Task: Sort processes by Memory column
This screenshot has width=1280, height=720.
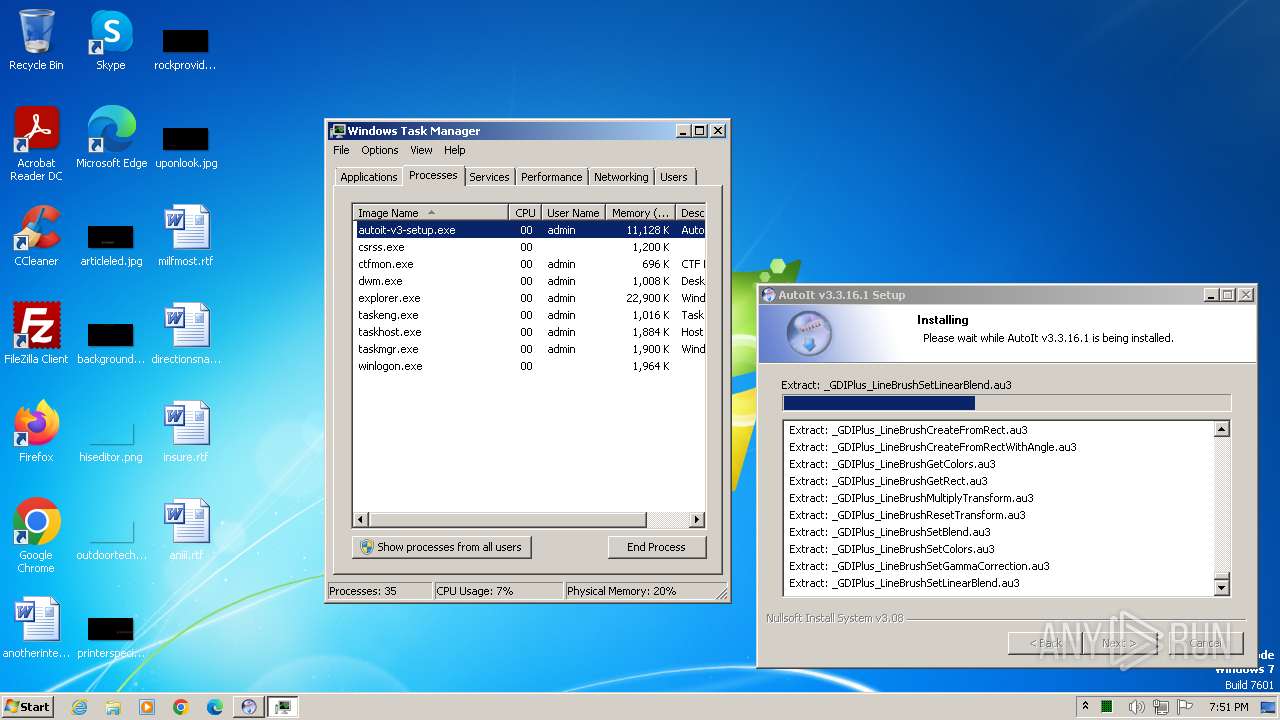Action: point(640,213)
